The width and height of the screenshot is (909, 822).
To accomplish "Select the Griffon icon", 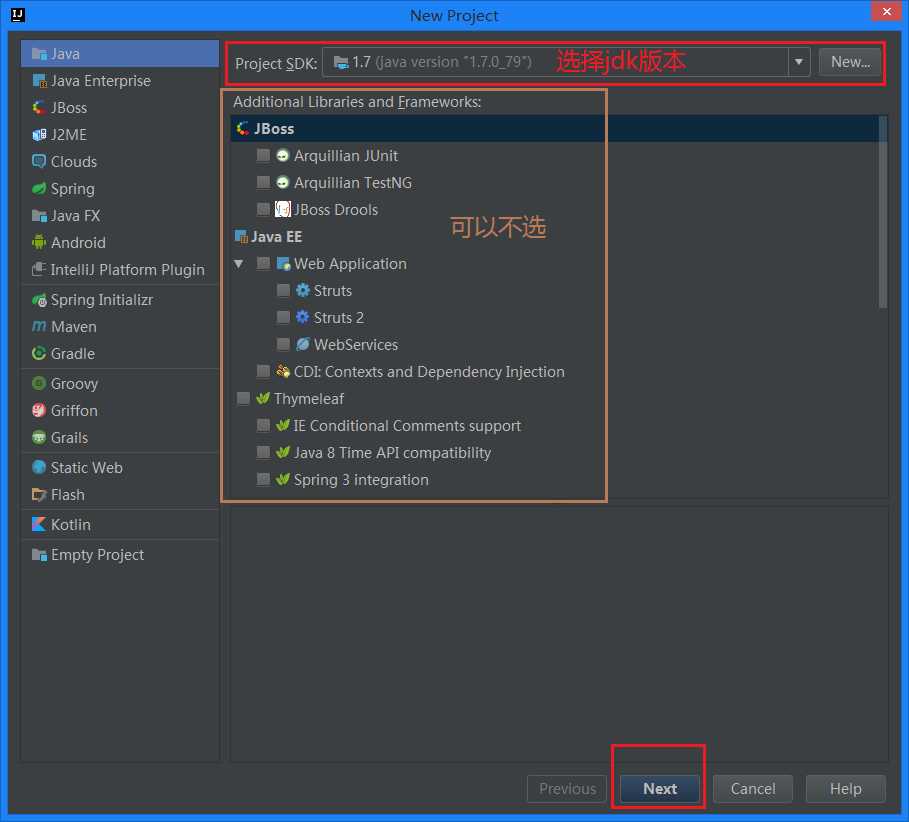I will (39, 410).
